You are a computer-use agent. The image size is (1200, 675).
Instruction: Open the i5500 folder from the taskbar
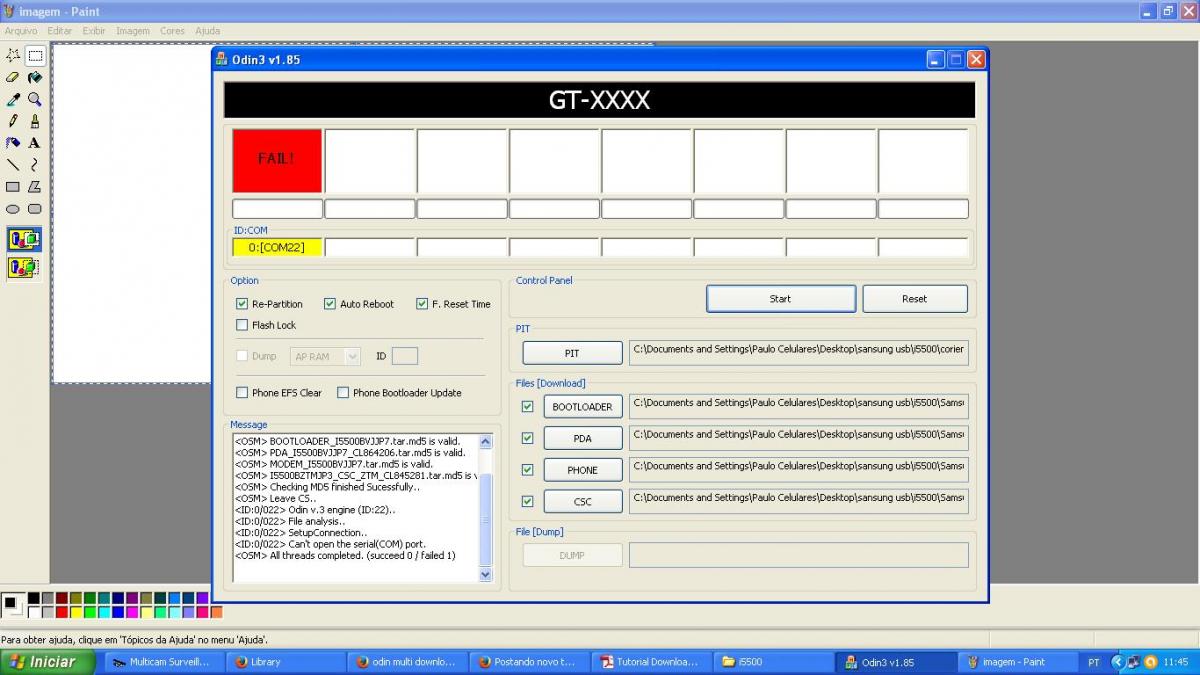[772, 662]
